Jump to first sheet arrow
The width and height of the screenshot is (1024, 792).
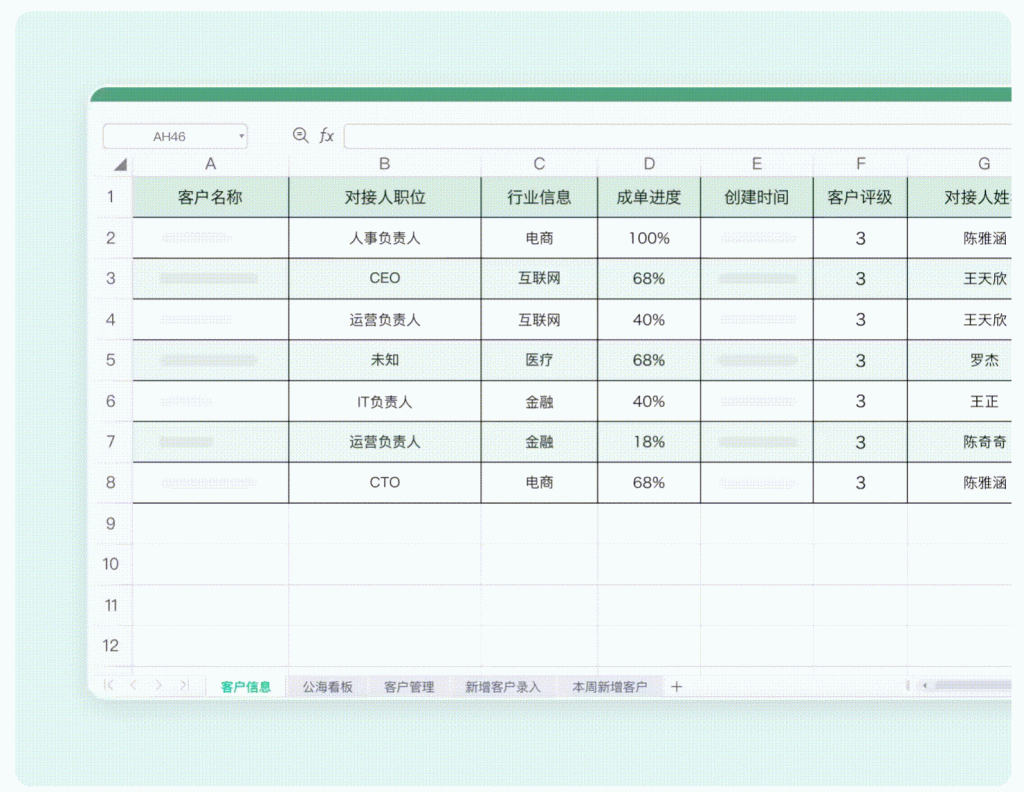click(x=109, y=686)
